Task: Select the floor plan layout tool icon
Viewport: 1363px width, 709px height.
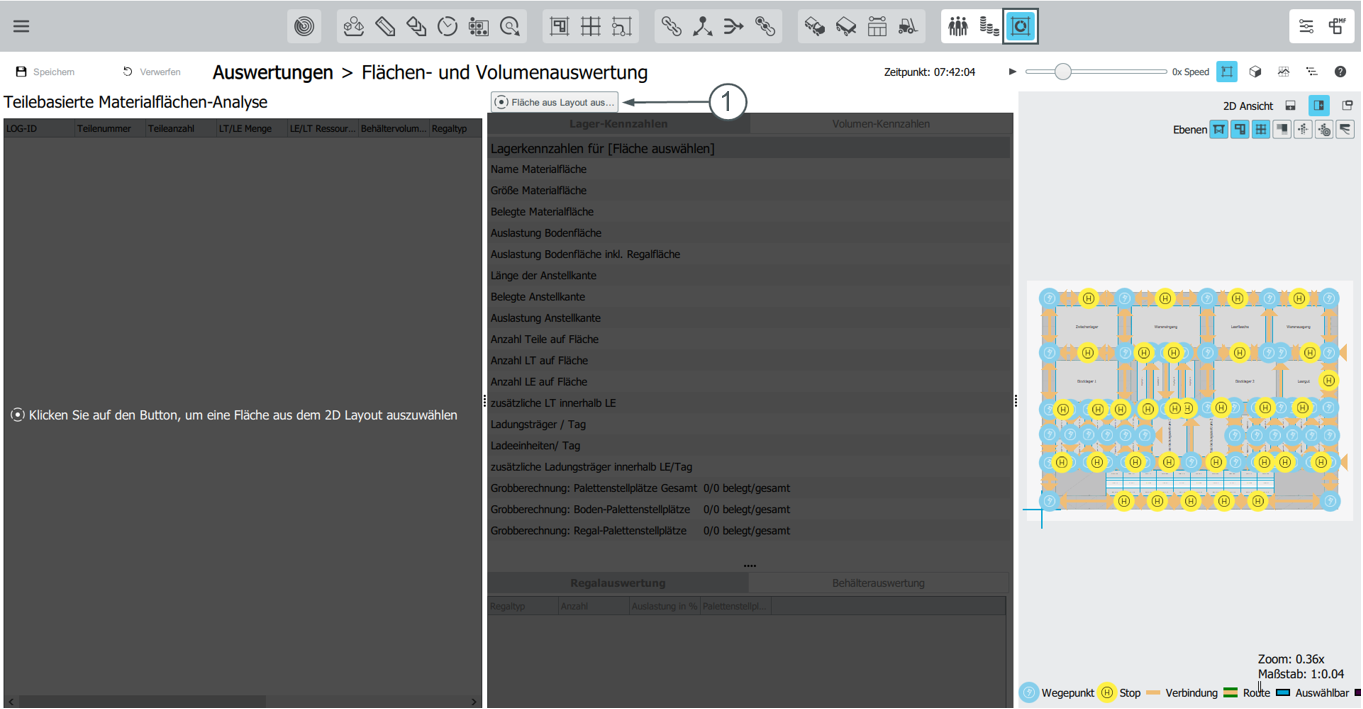Action: point(559,27)
